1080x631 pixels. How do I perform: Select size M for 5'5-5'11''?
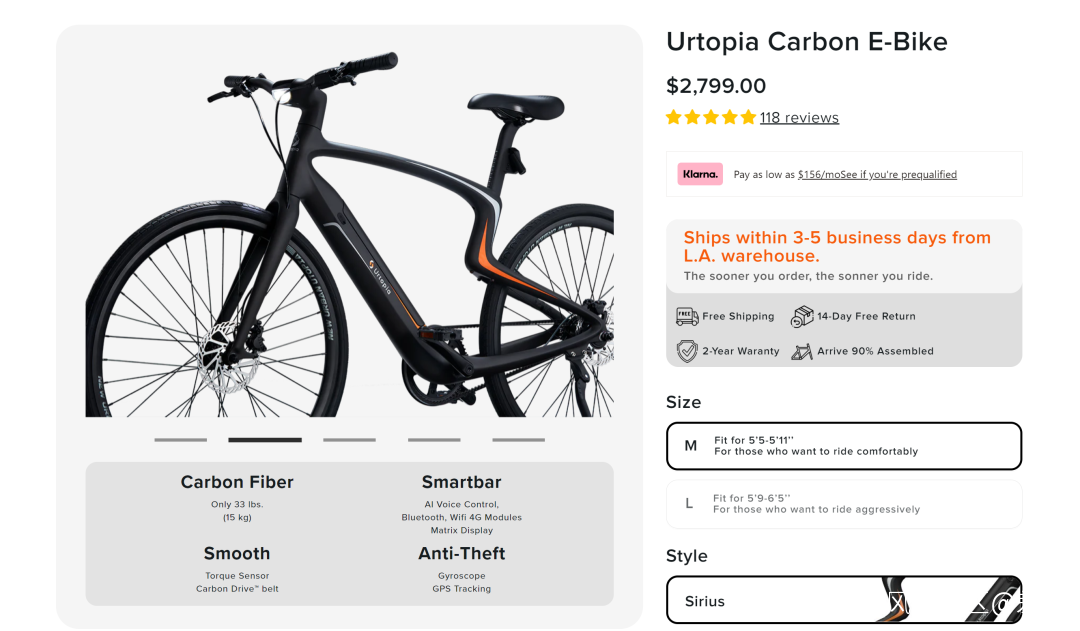pyautogui.click(x=844, y=446)
